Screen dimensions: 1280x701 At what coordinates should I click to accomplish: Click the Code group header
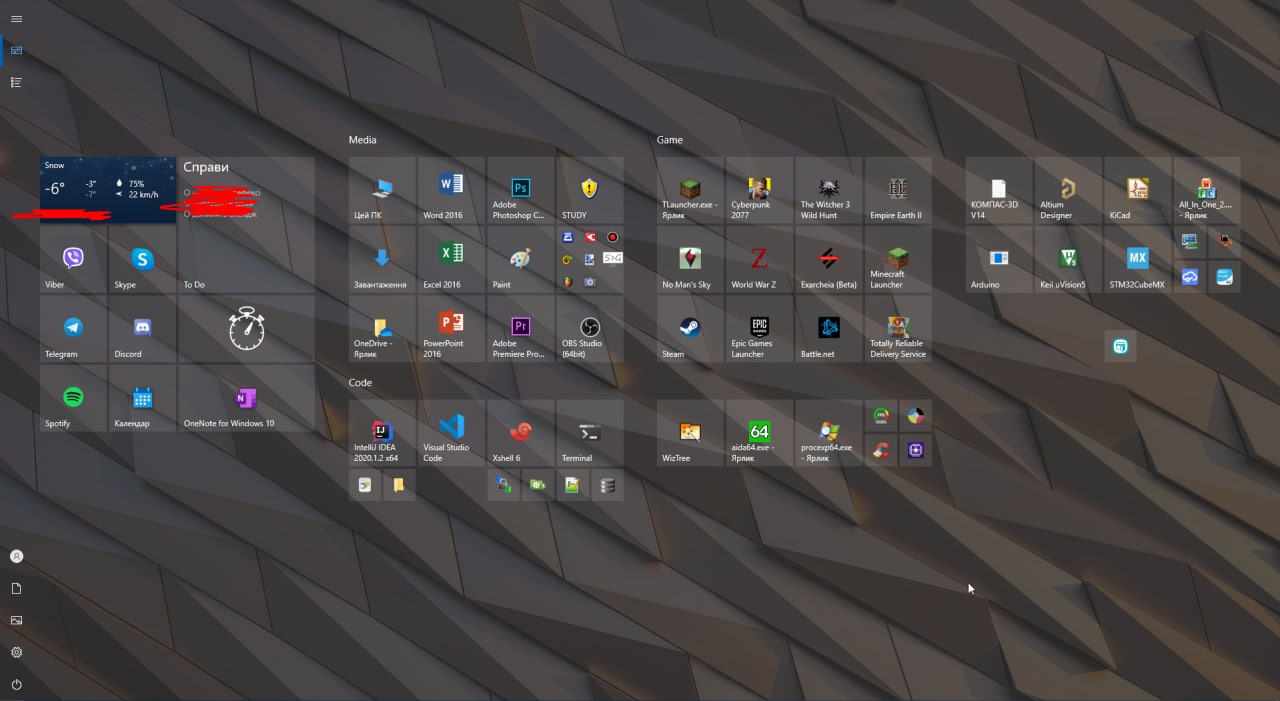(x=360, y=382)
